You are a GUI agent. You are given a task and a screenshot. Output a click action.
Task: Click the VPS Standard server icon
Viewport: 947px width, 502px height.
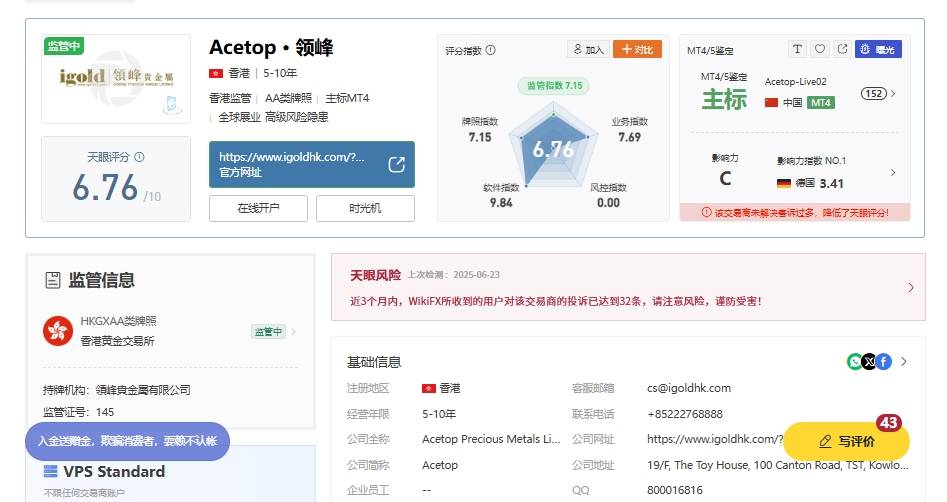pos(51,472)
